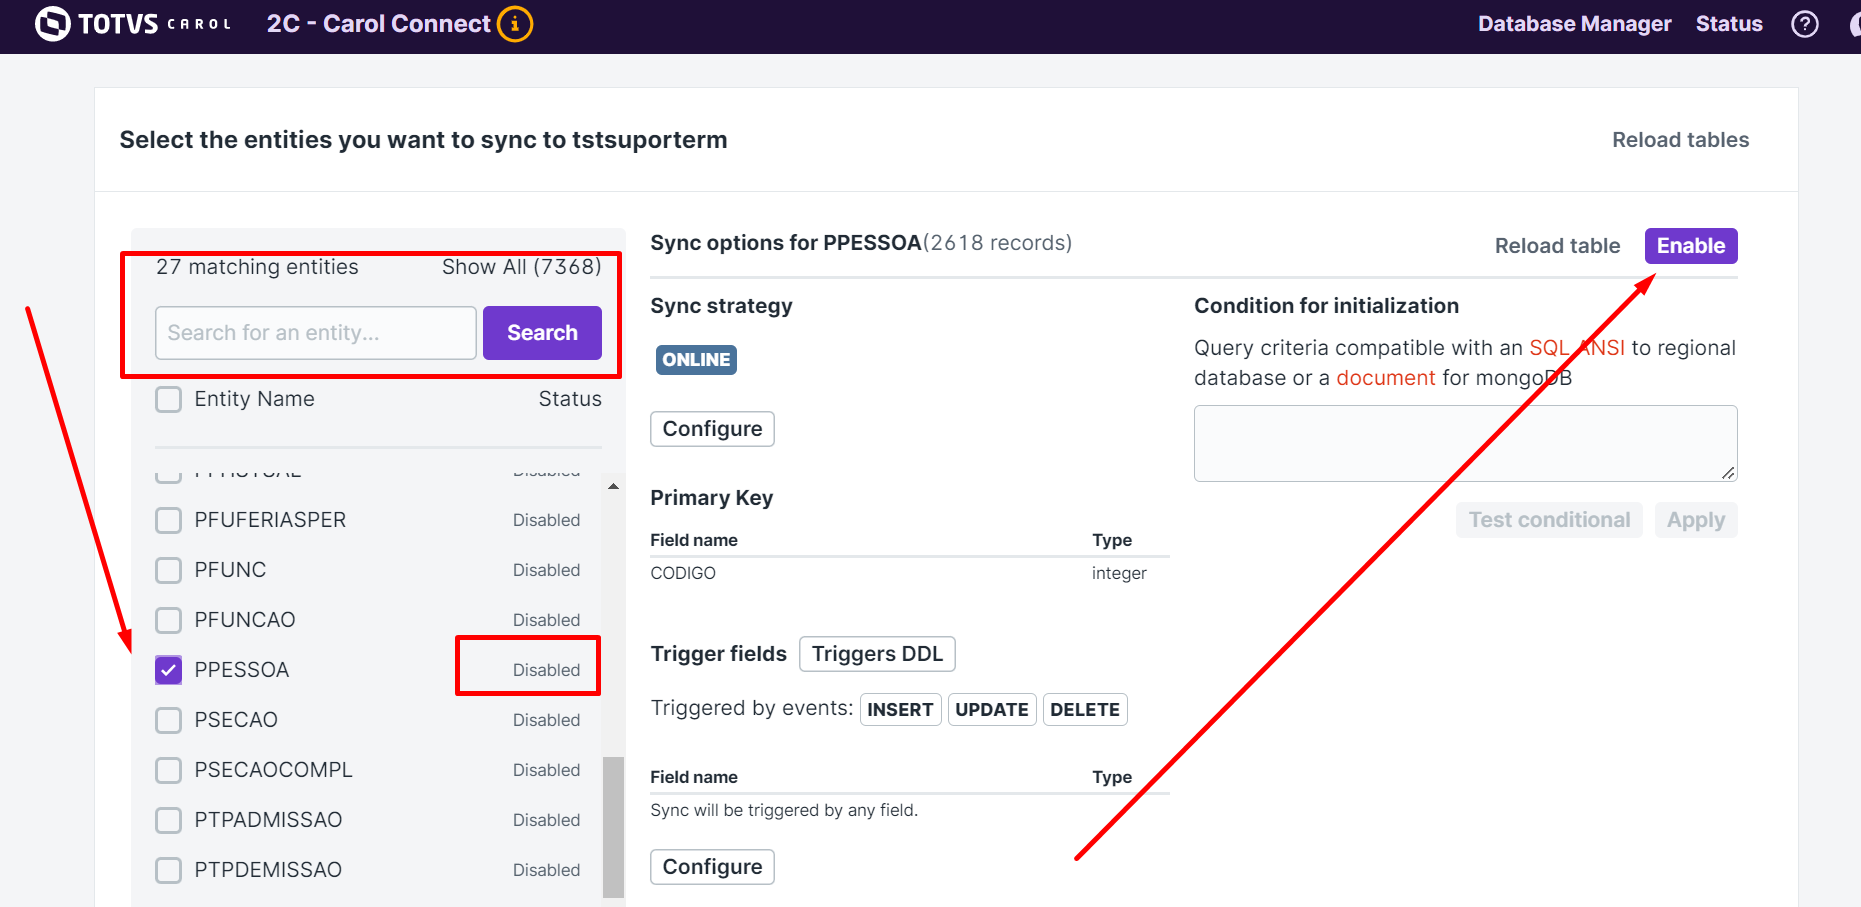Open the user profile icon

click(x=1855, y=23)
